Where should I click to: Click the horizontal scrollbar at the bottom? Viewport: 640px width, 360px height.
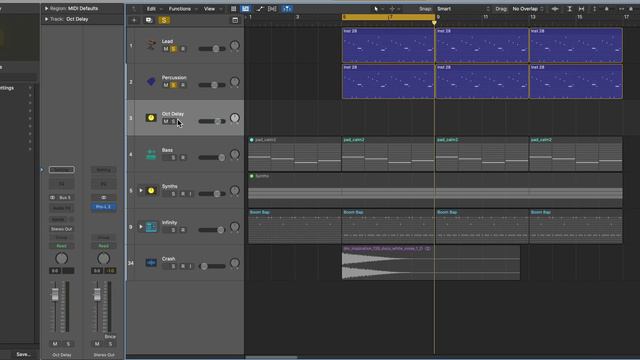[x=271, y=357]
